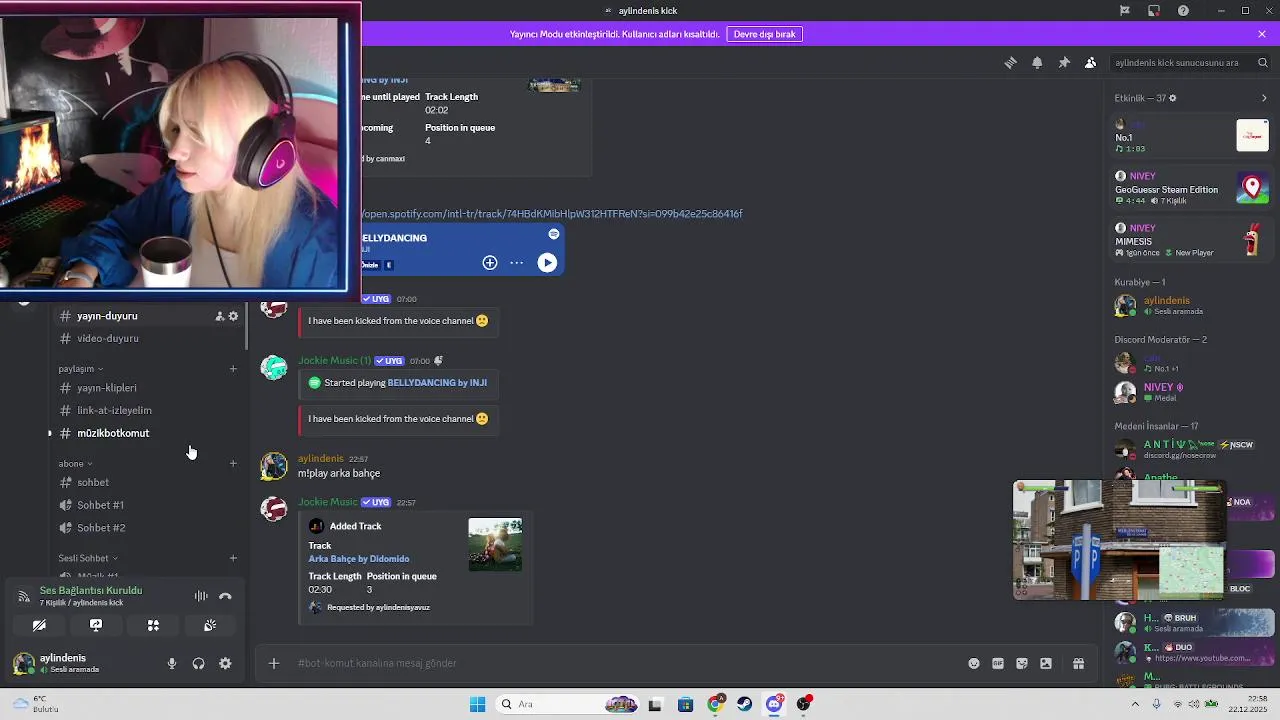Open aylindenis in Kurabiye member list
The height and width of the screenshot is (720, 1280).
[1192, 306]
